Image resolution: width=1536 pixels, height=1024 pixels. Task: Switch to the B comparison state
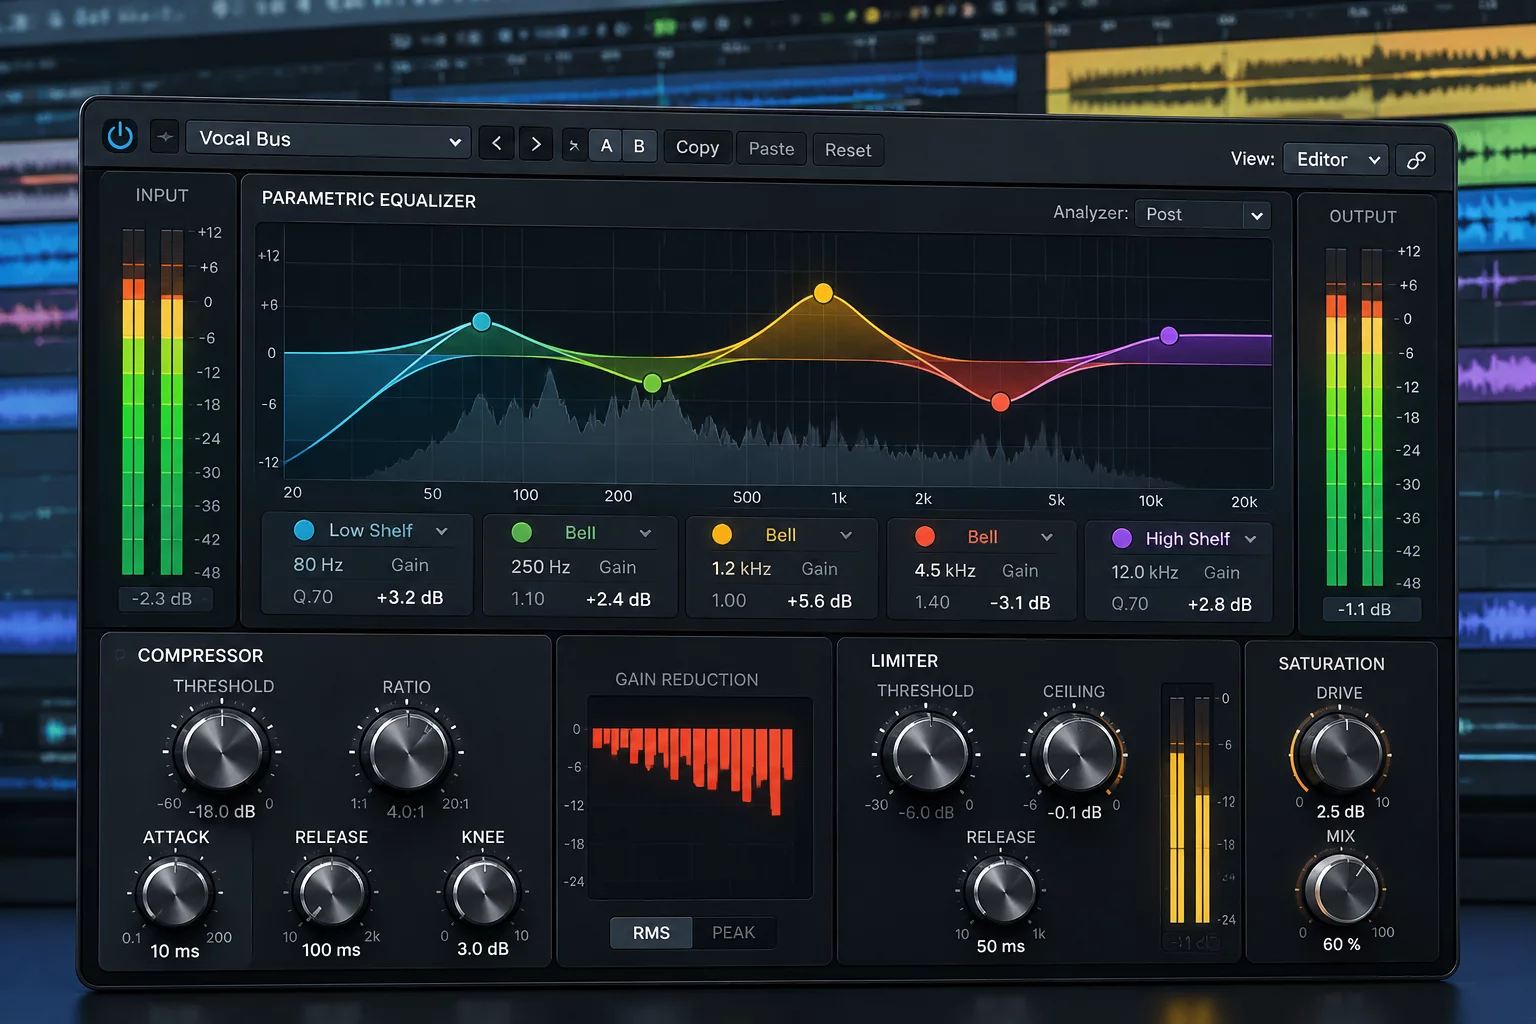point(639,147)
